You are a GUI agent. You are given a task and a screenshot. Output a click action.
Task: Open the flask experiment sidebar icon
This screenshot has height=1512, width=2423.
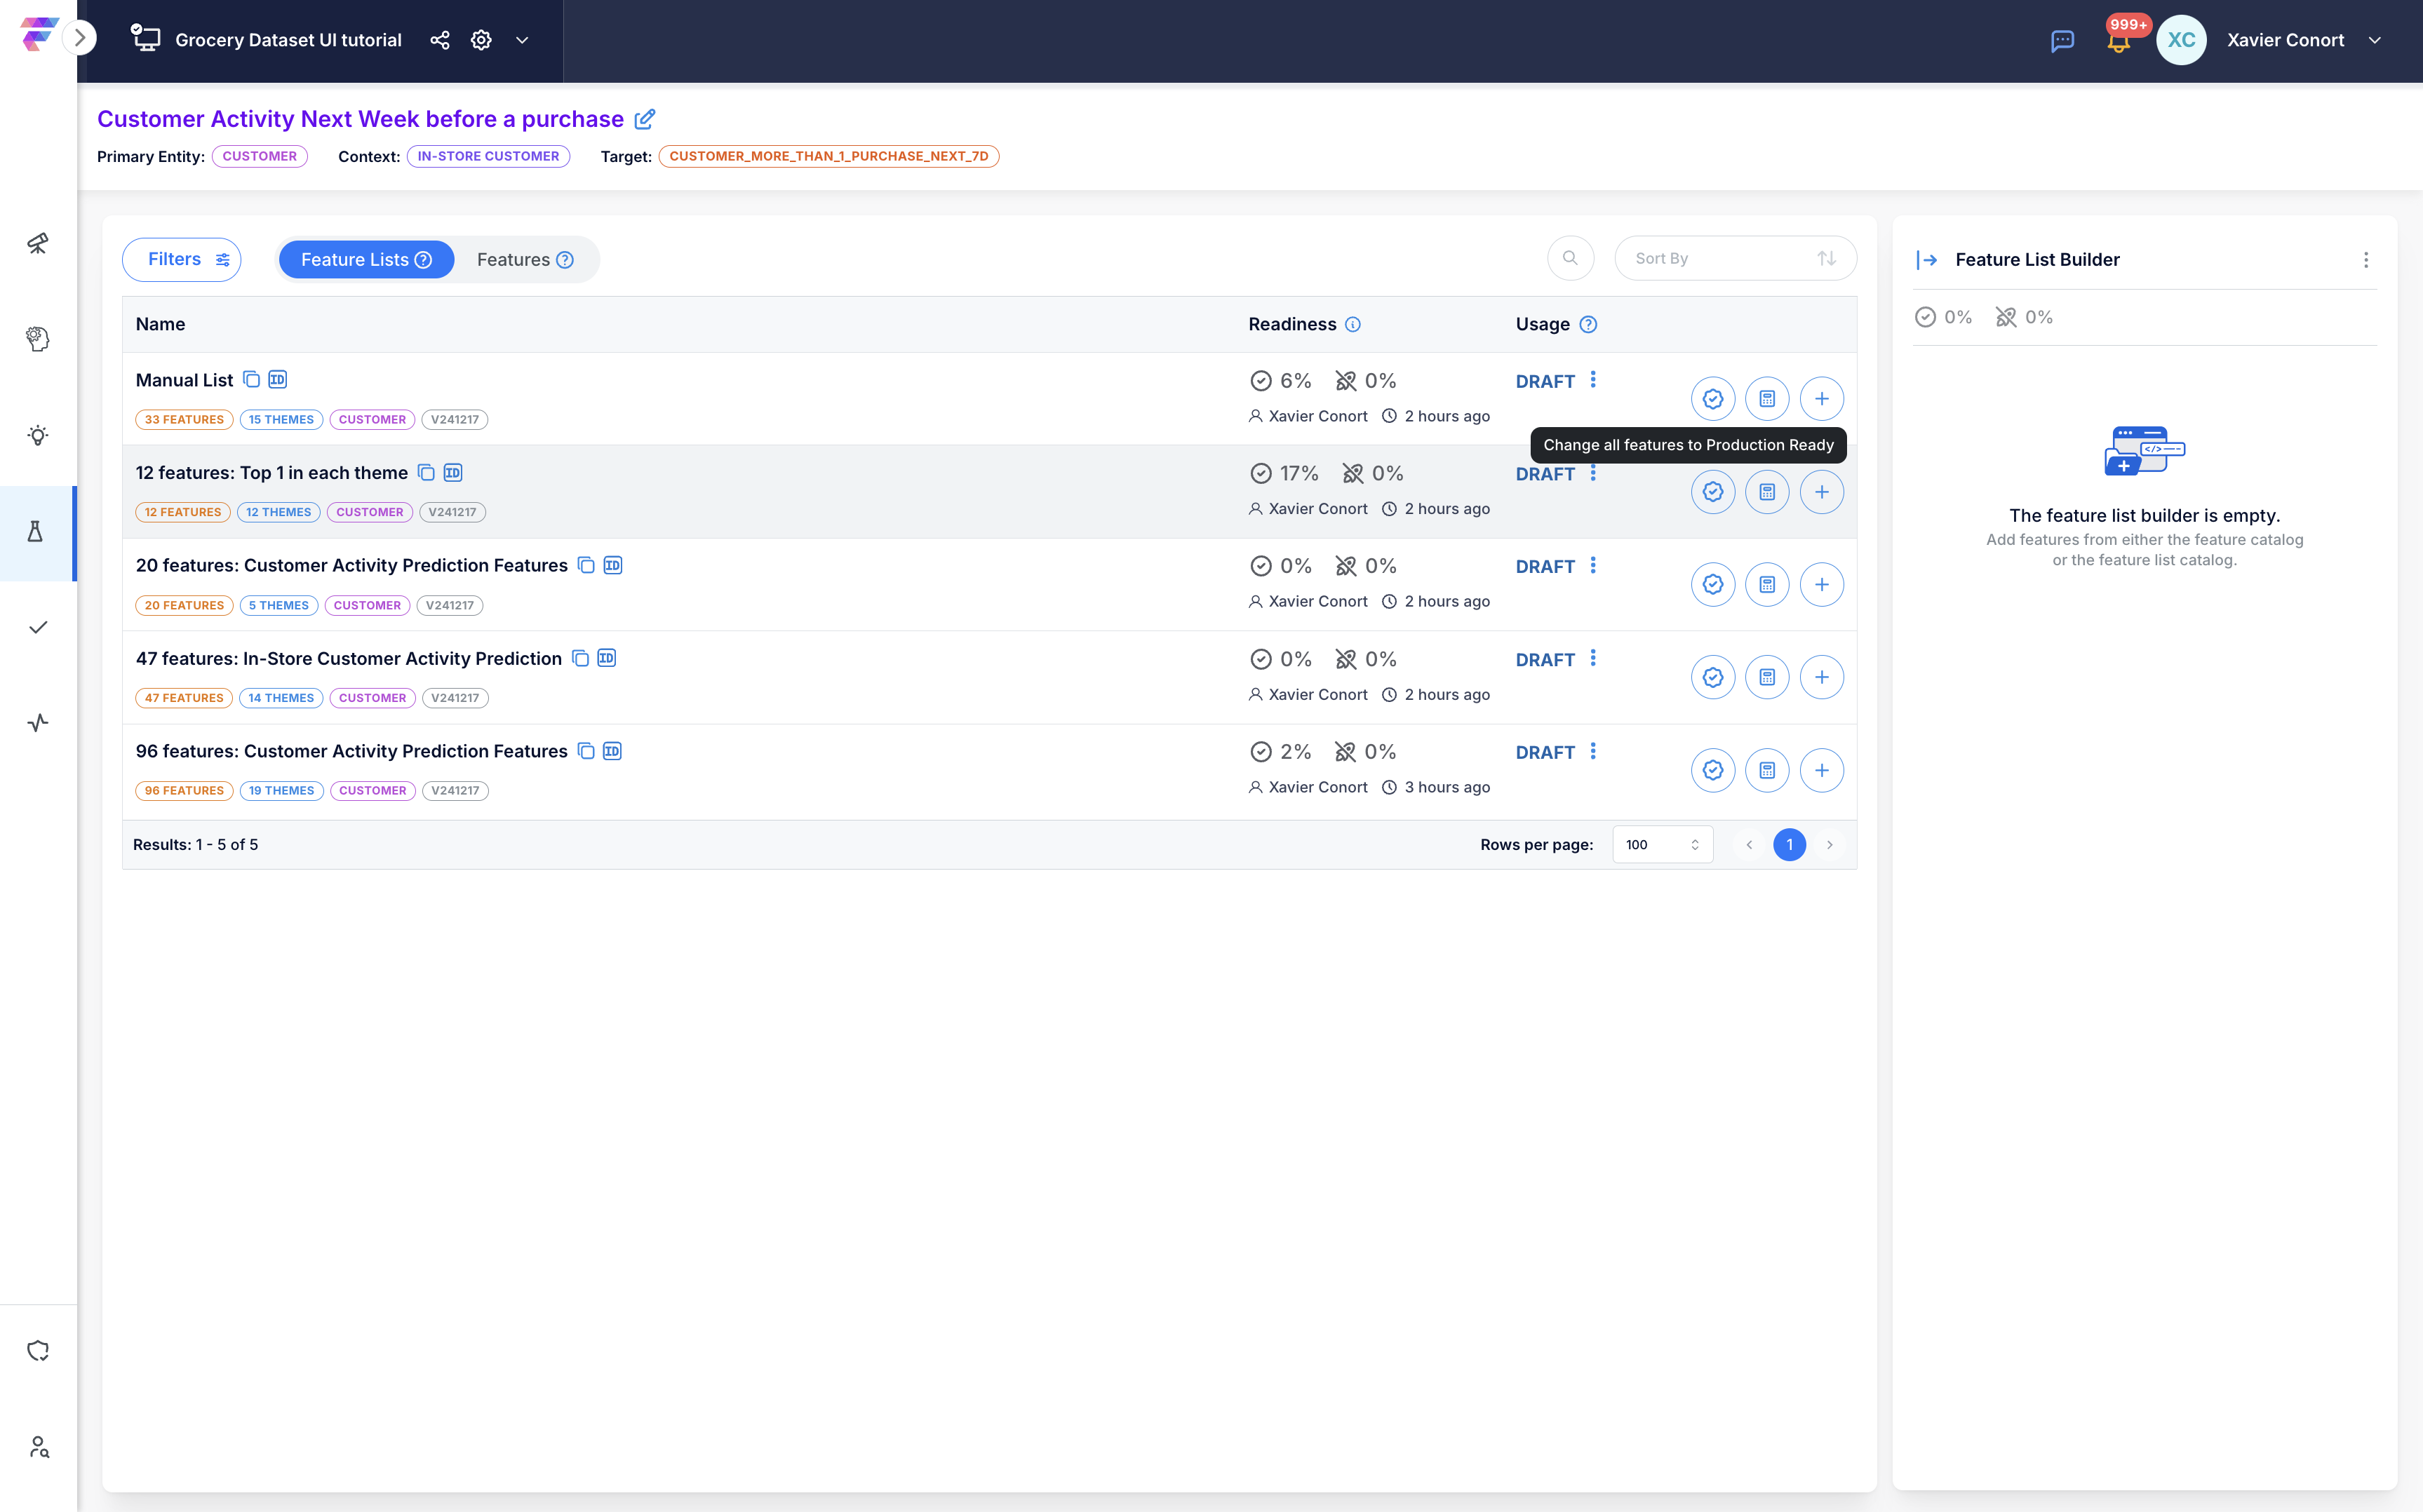click(36, 531)
